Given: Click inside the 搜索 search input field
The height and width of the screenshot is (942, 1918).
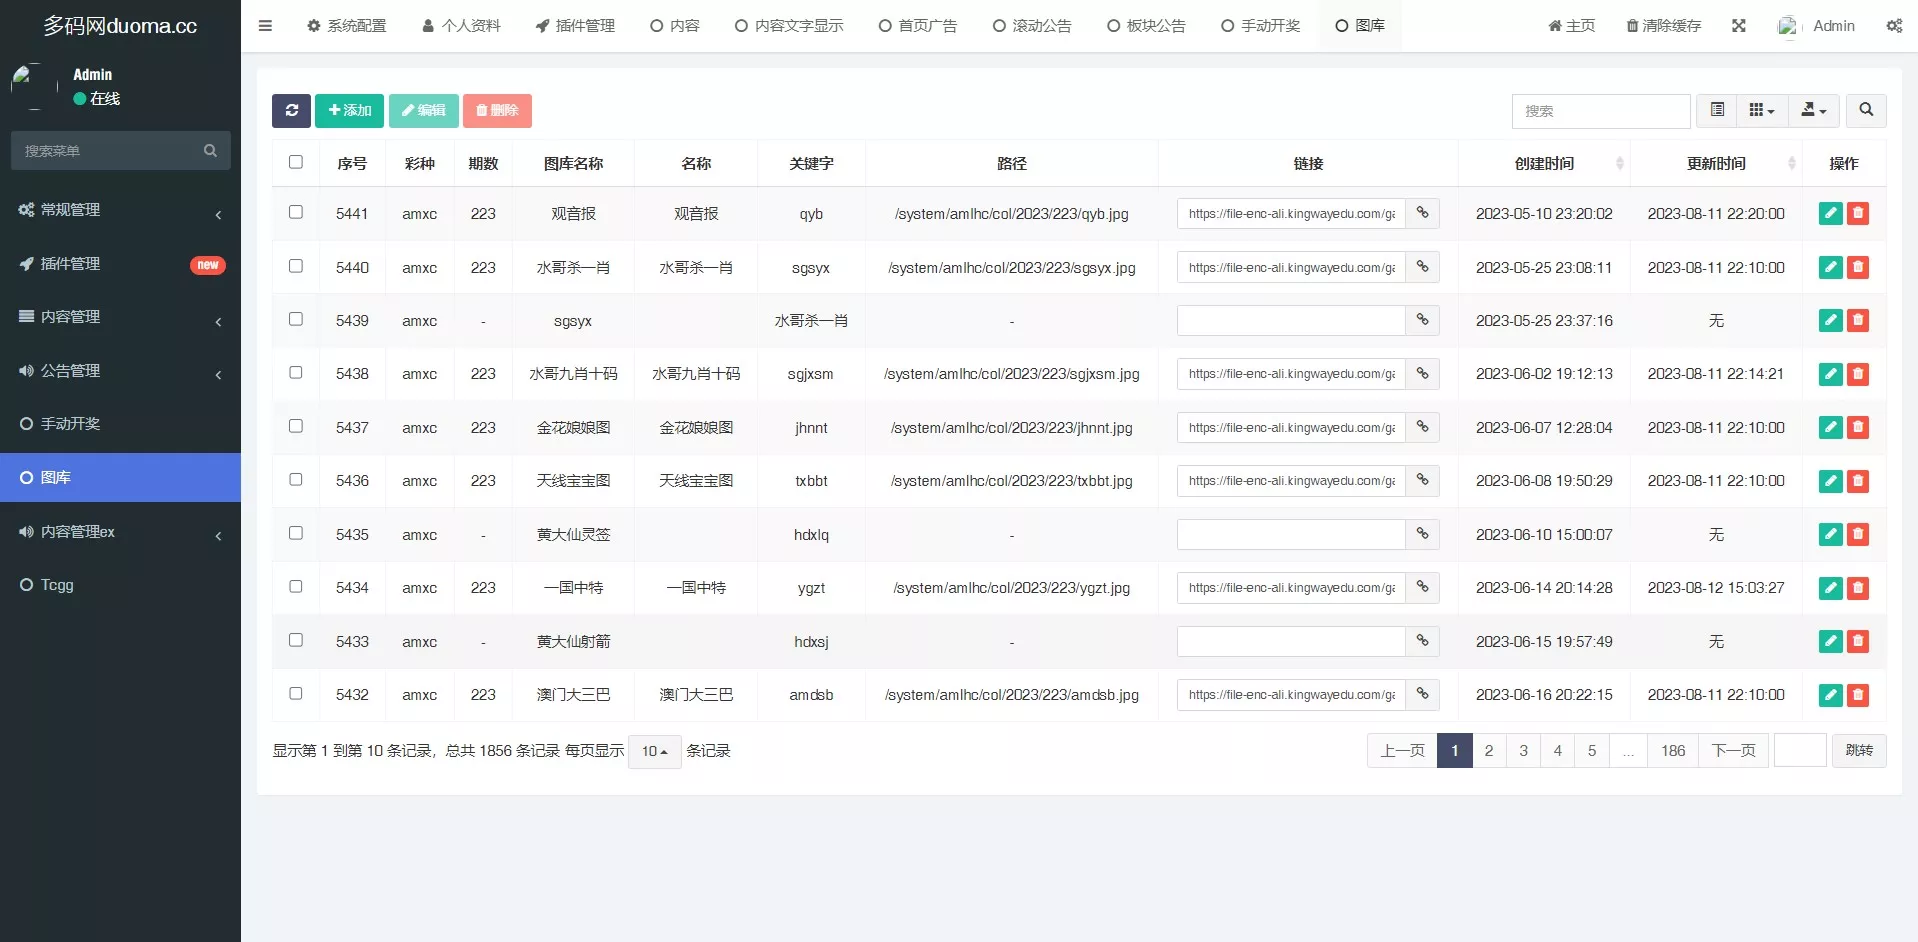Looking at the screenshot, I should click(x=1600, y=111).
